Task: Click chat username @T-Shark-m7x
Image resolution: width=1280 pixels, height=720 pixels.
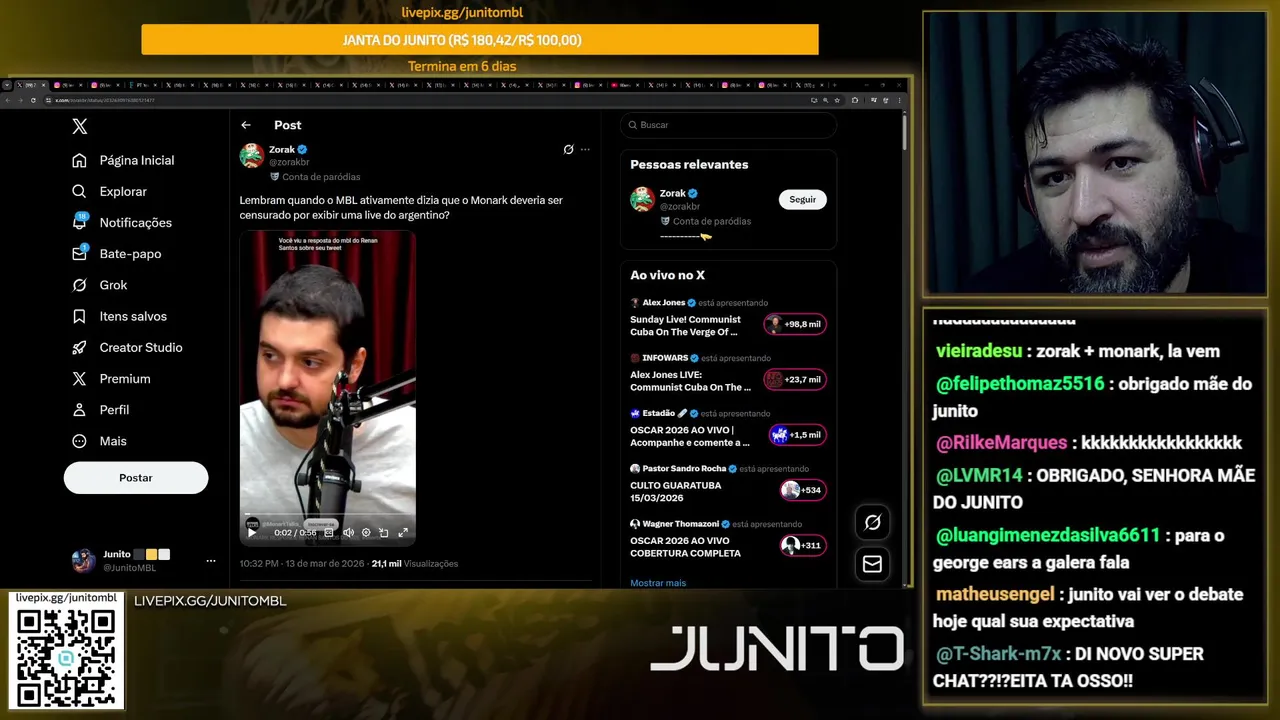Action: pos(999,654)
